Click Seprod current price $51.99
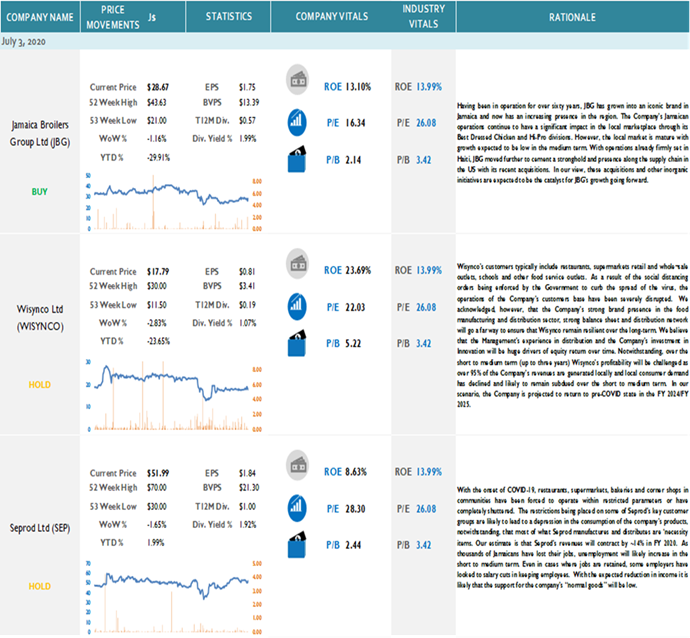The height and width of the screenshot is (638, 690). coord(158,473)
